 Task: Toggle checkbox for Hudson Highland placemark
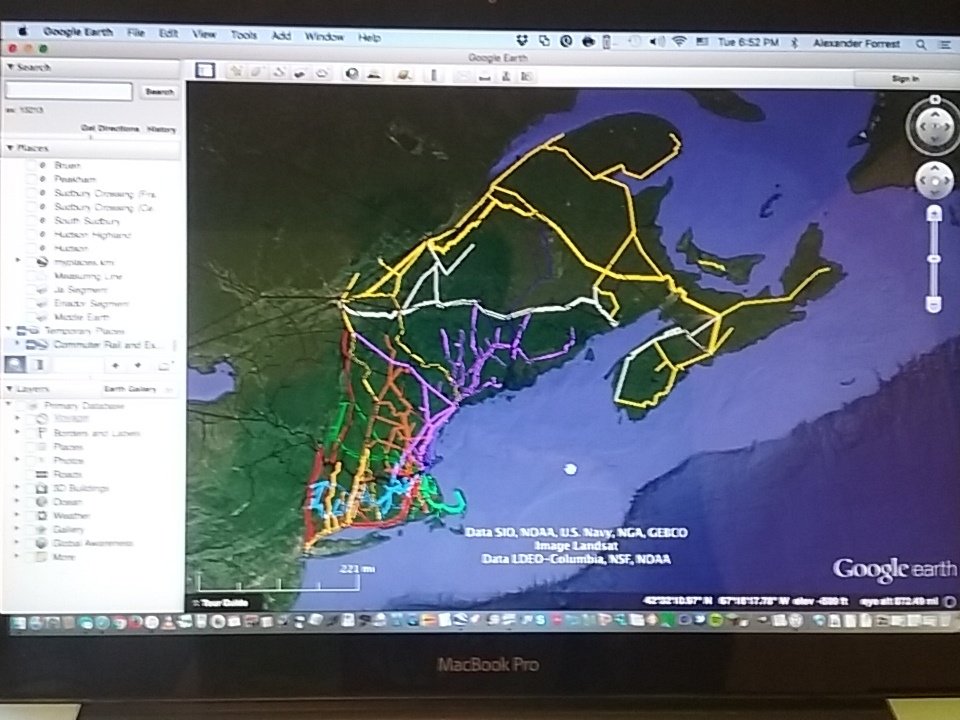pos(31,234)
